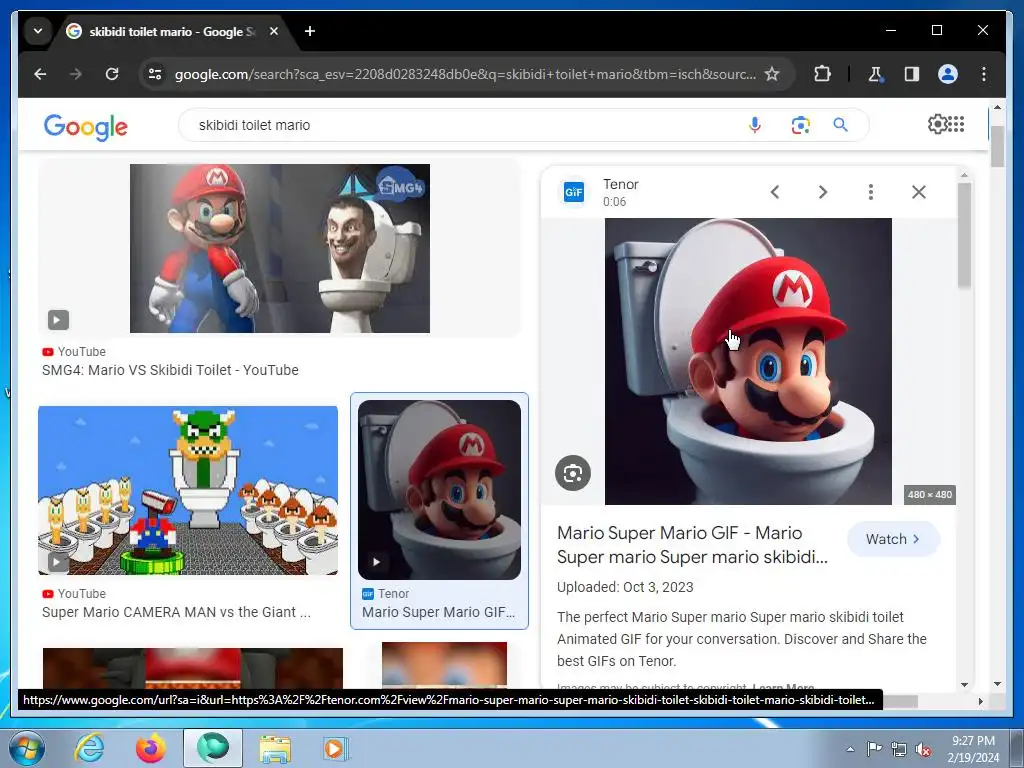Open Mario Super Mario GIF preview title
The height and width of the screenshot is (768, 1024).
point(692,545)
